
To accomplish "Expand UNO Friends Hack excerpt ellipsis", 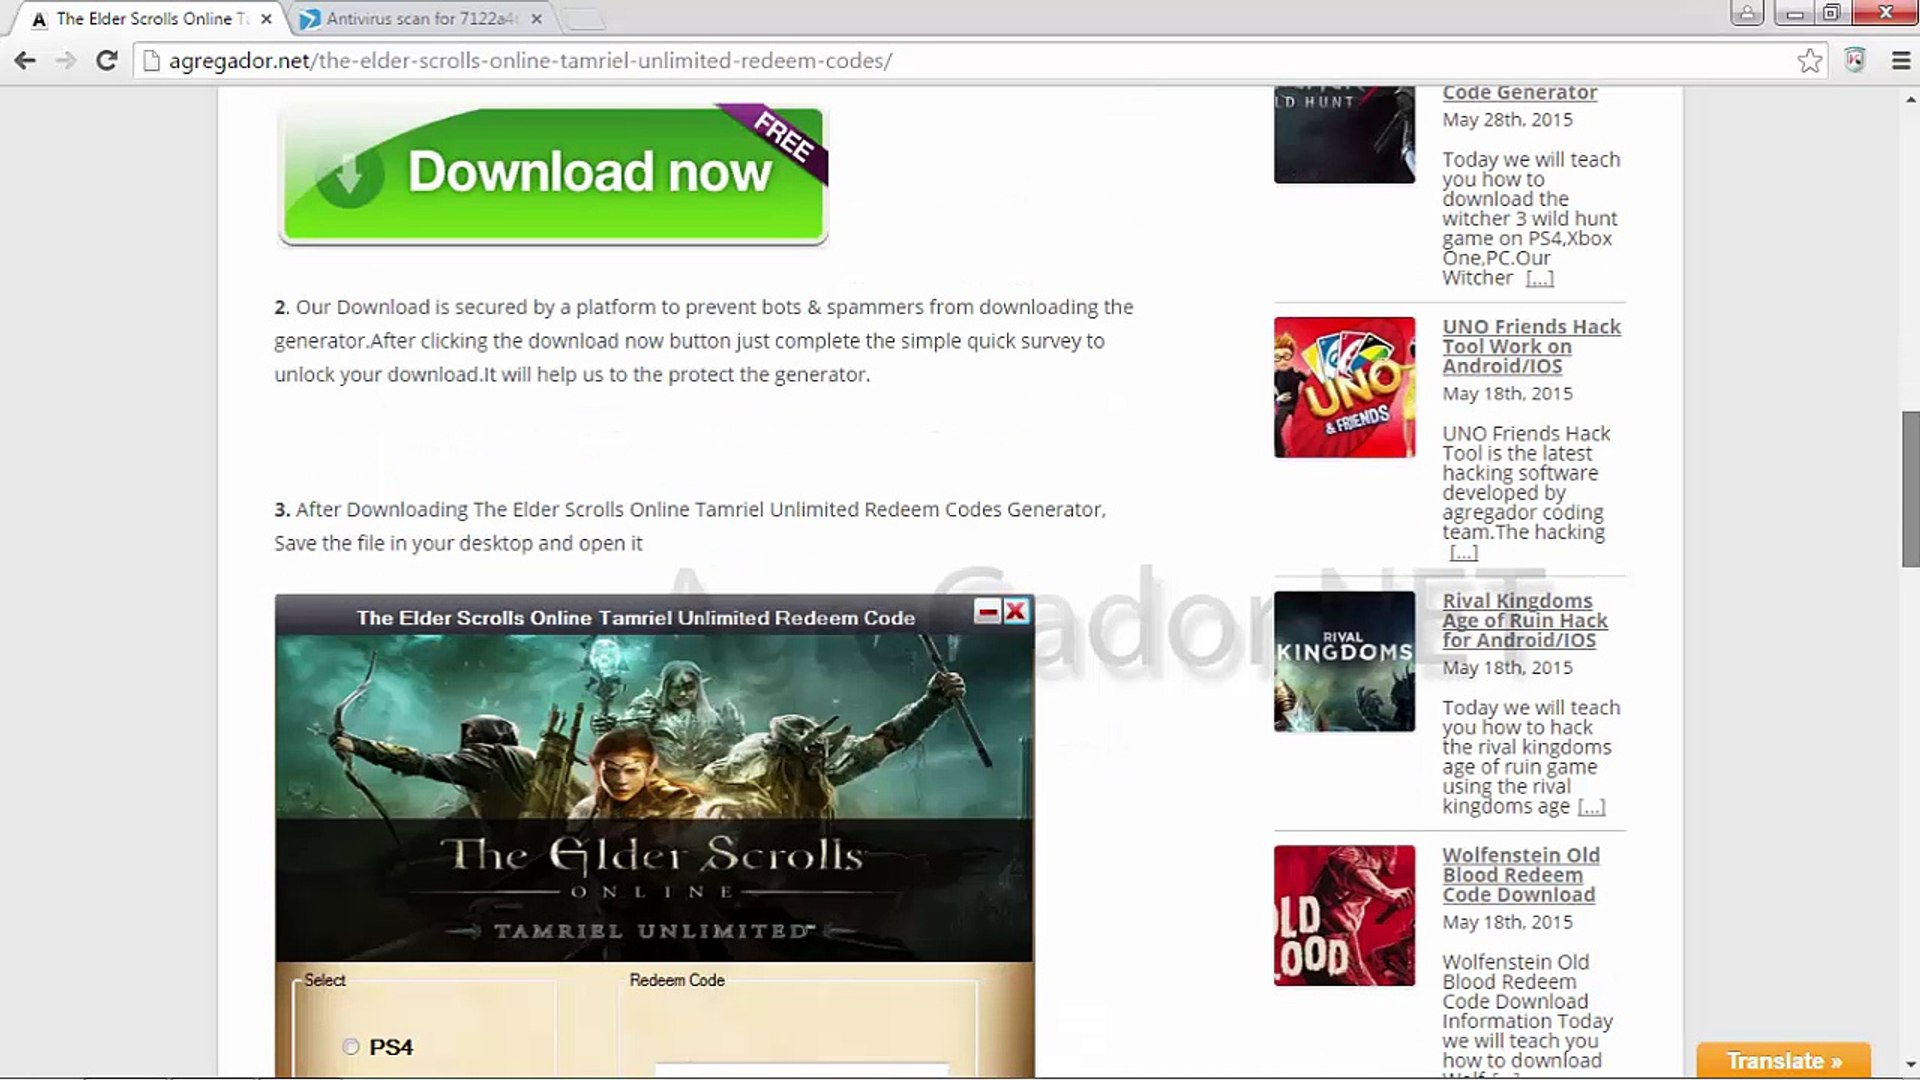I will coord(1463,552).
